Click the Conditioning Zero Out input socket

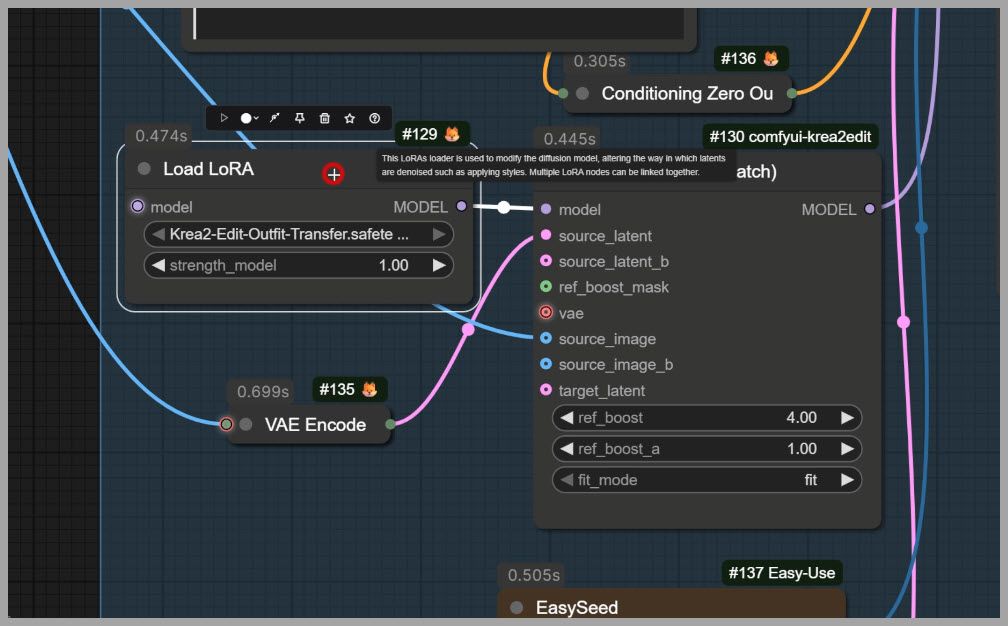tap(563, 94)
